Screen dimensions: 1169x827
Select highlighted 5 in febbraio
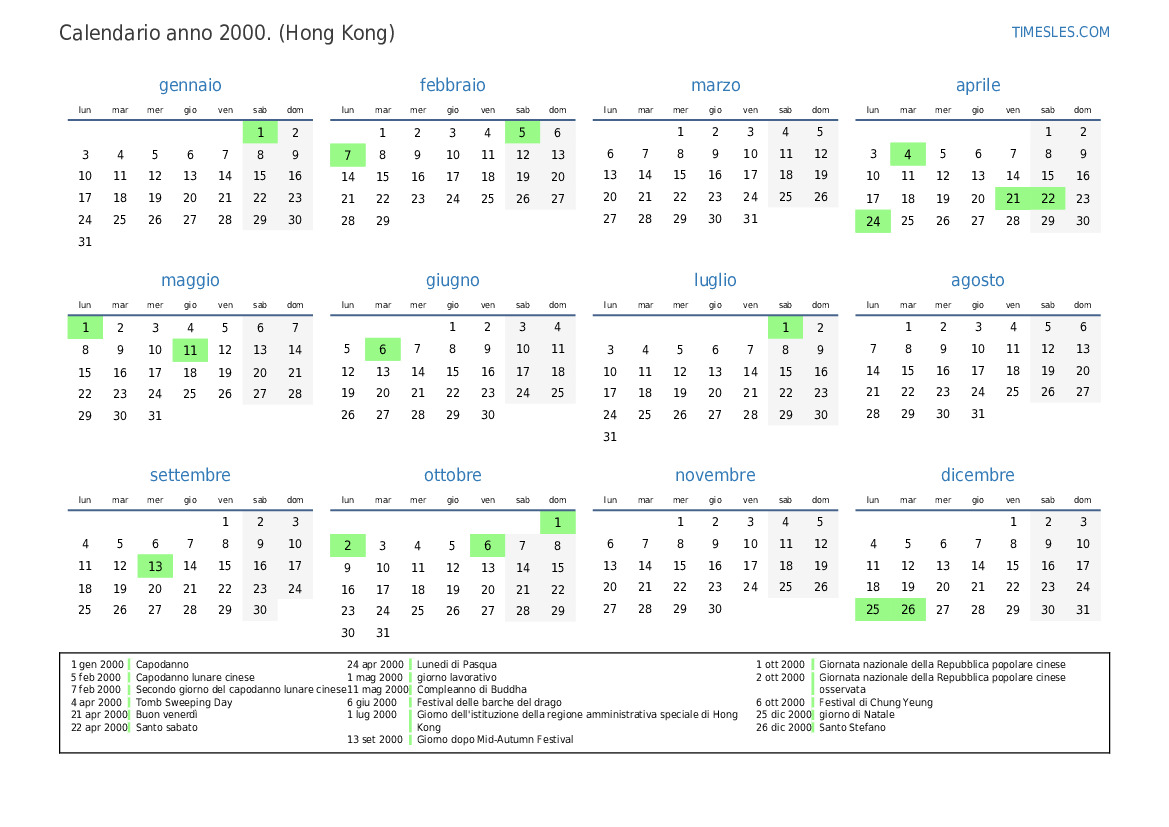point(522,133)
